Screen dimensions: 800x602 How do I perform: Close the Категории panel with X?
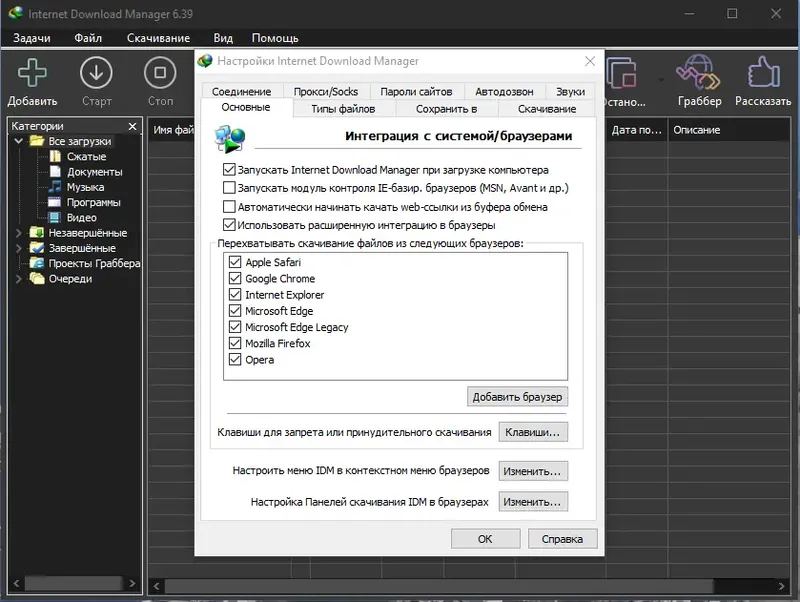133,126
